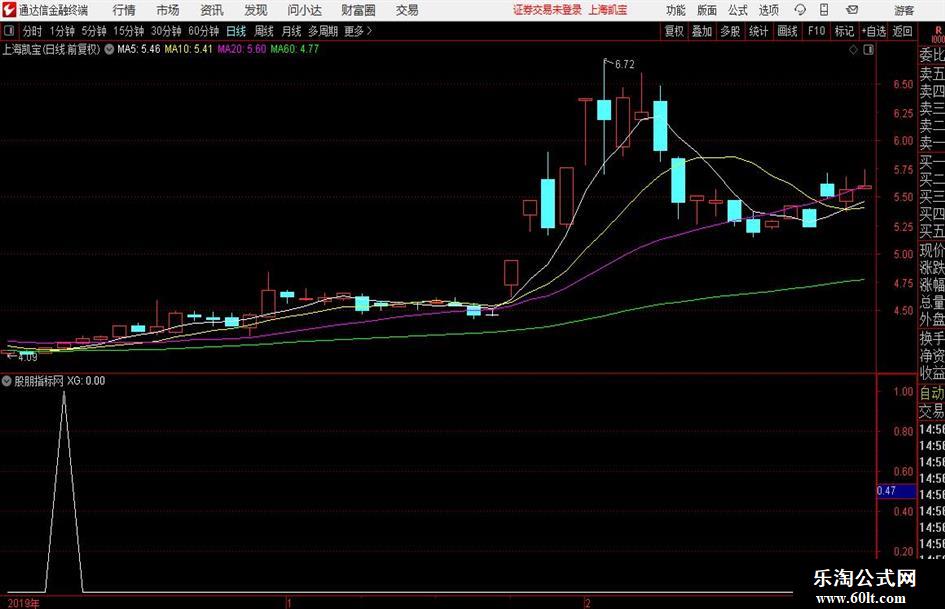This screenshot has width=945, height=609.
Task: Click the MA20: 5.60 value
Action: (x=242, y=49)
